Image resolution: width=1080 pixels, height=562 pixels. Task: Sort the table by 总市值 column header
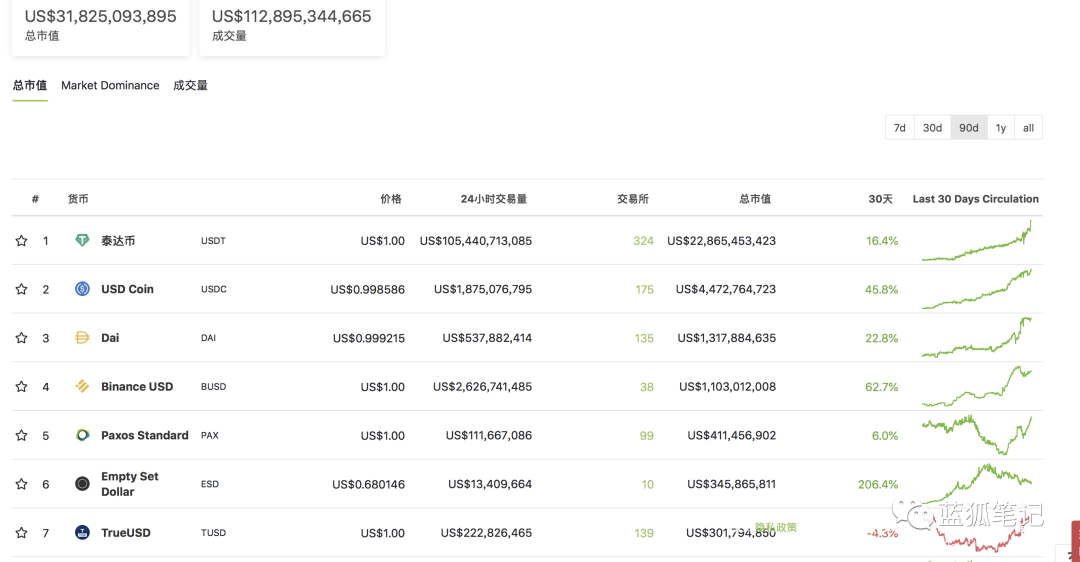click(755, 199)
